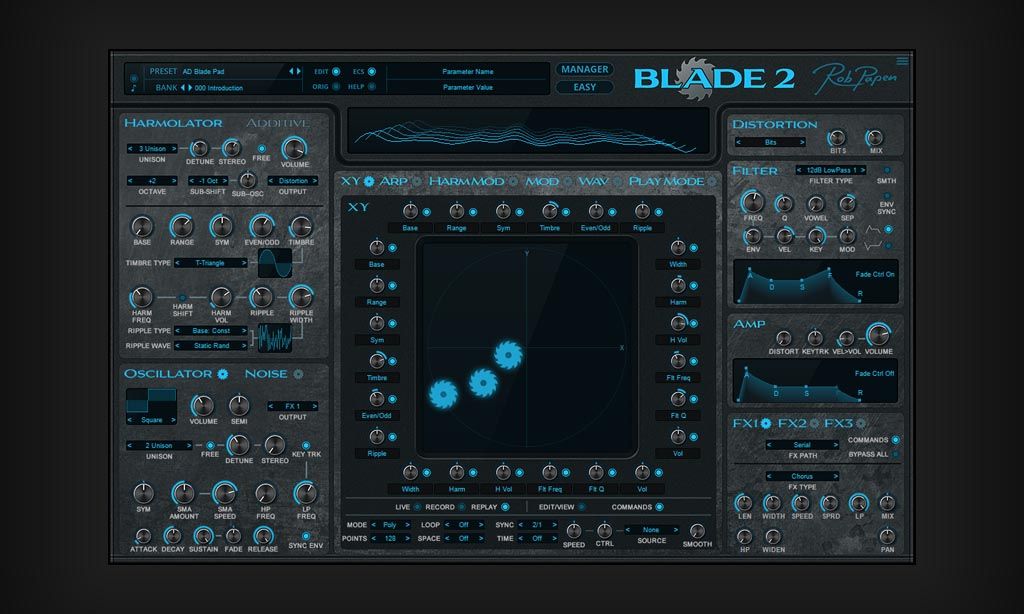This screenshot has height=614, width=1024.
Task: Open the Distortion type Bits selector
Action: (x=771, y=142)
